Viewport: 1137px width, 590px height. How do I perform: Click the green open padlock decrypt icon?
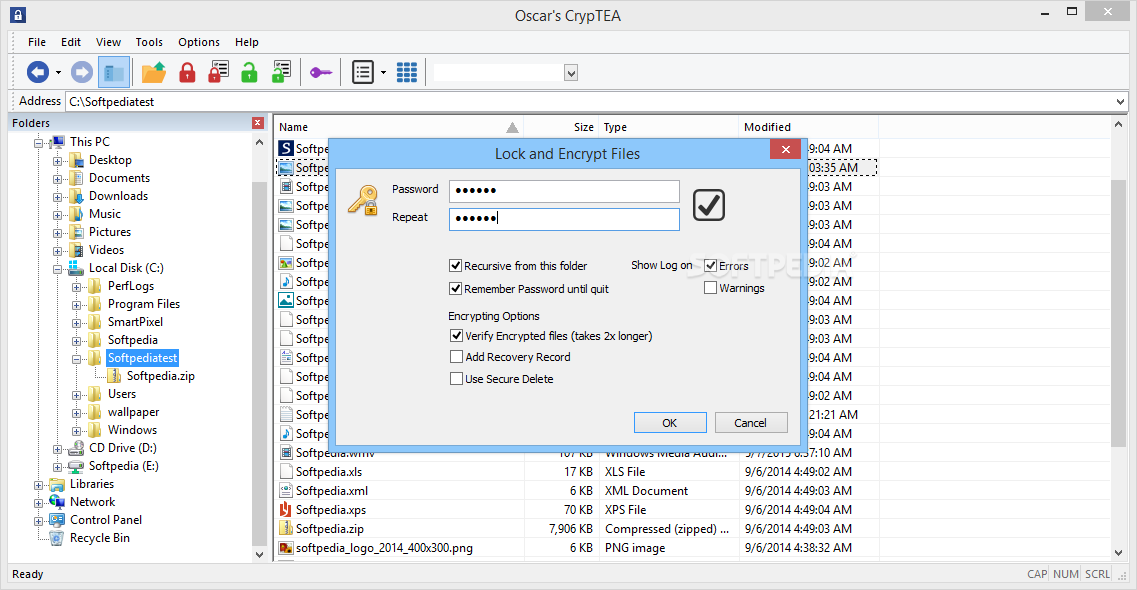249,72
